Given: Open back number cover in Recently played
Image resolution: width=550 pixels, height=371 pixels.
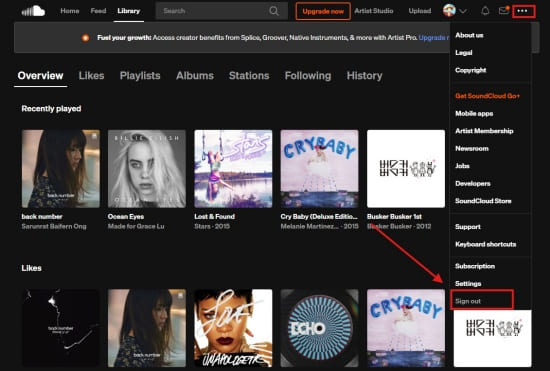Looking at the screenshot, I should [x=61, y=169].
